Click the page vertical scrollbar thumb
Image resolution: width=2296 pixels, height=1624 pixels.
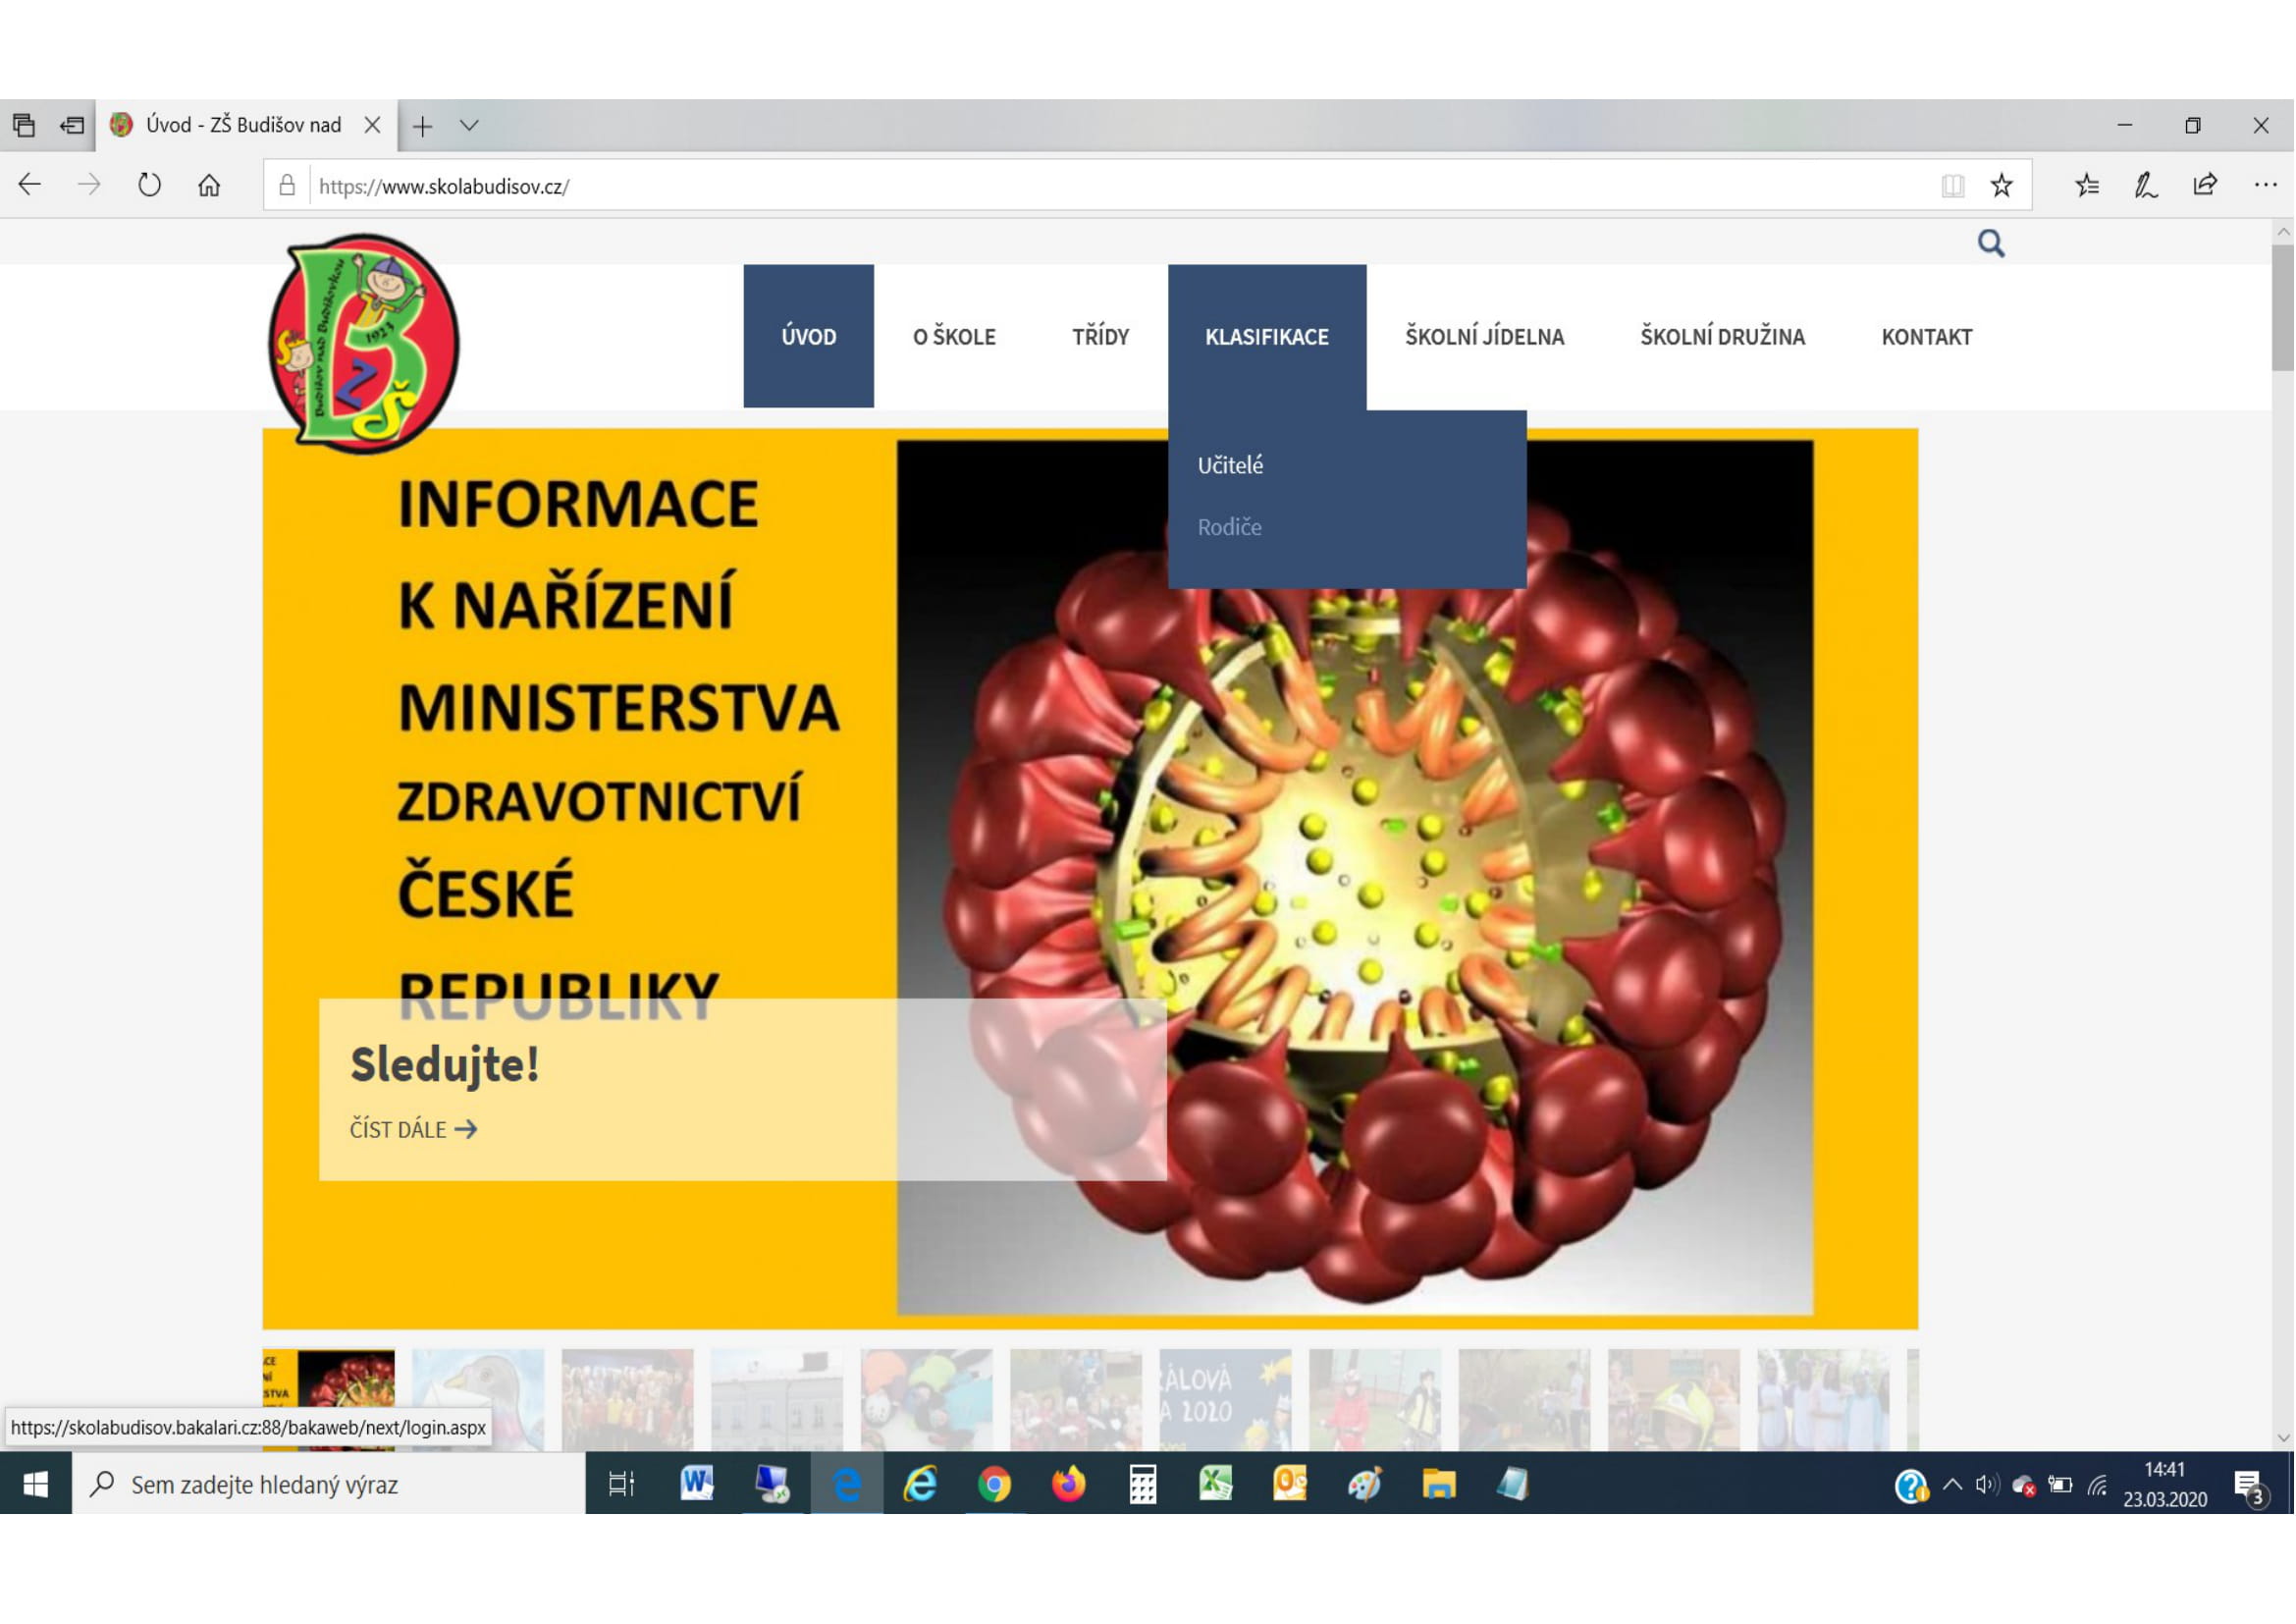pos(2283,307)
